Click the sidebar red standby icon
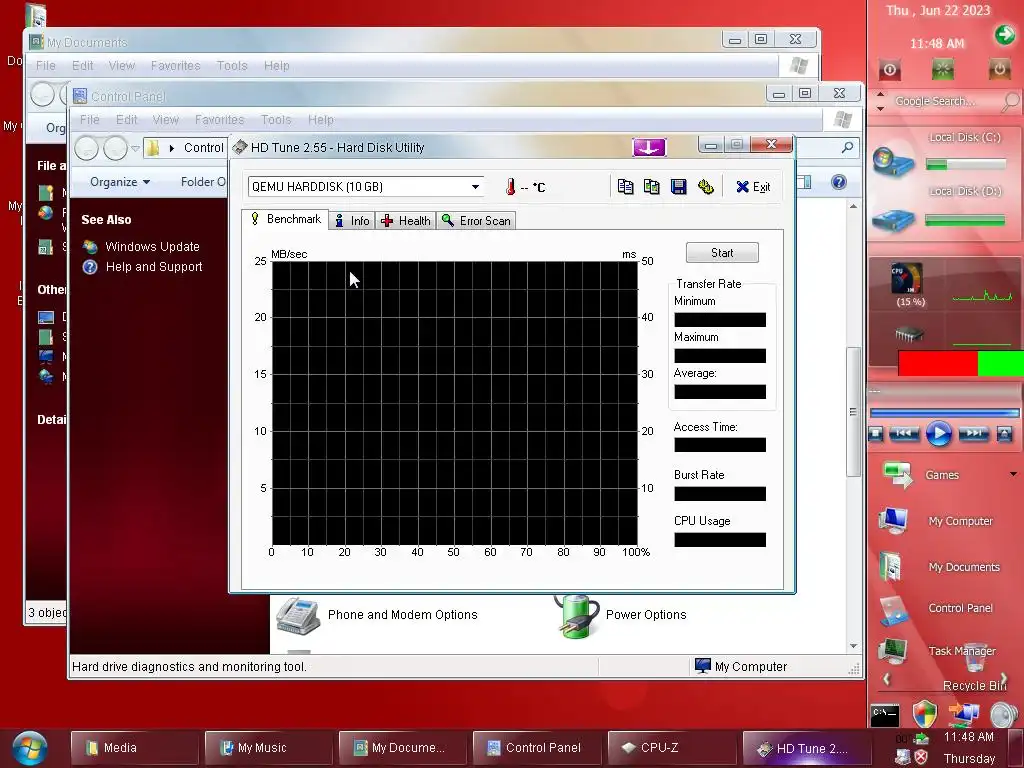The height and width of the screenshot is (768, 1024). pos(889,69)
